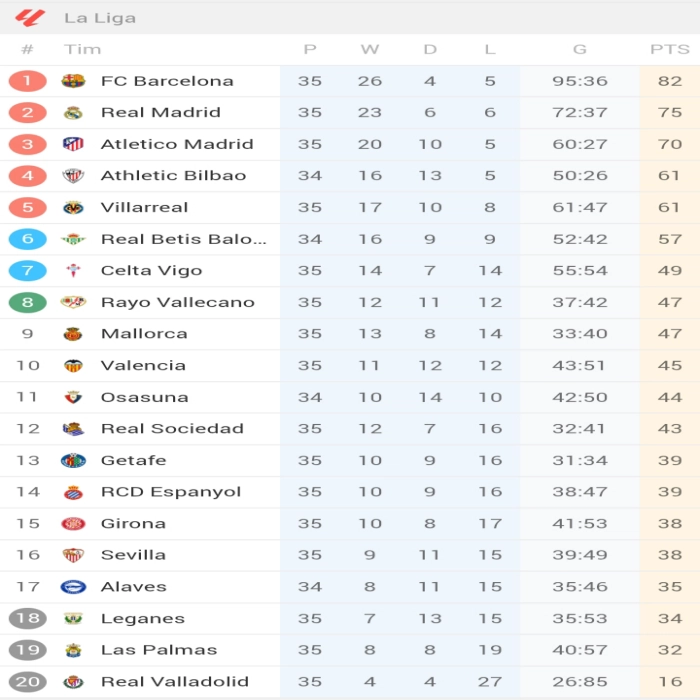Click the Las Palmas club crest
700x700 pixels.
pyautogui.click(x=73, y=650)
